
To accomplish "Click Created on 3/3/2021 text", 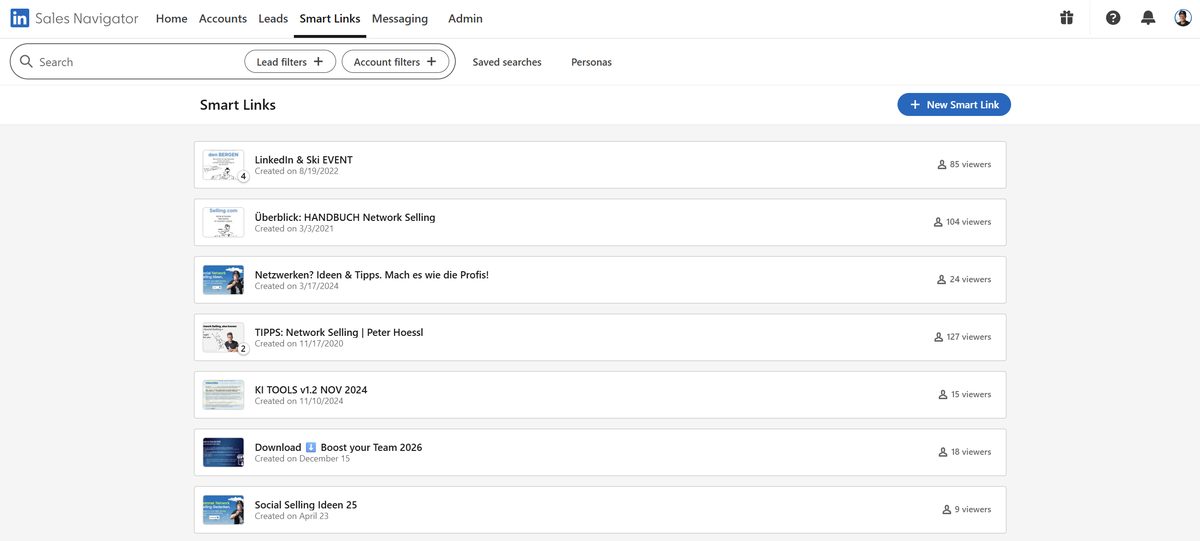I will point(294,229).
